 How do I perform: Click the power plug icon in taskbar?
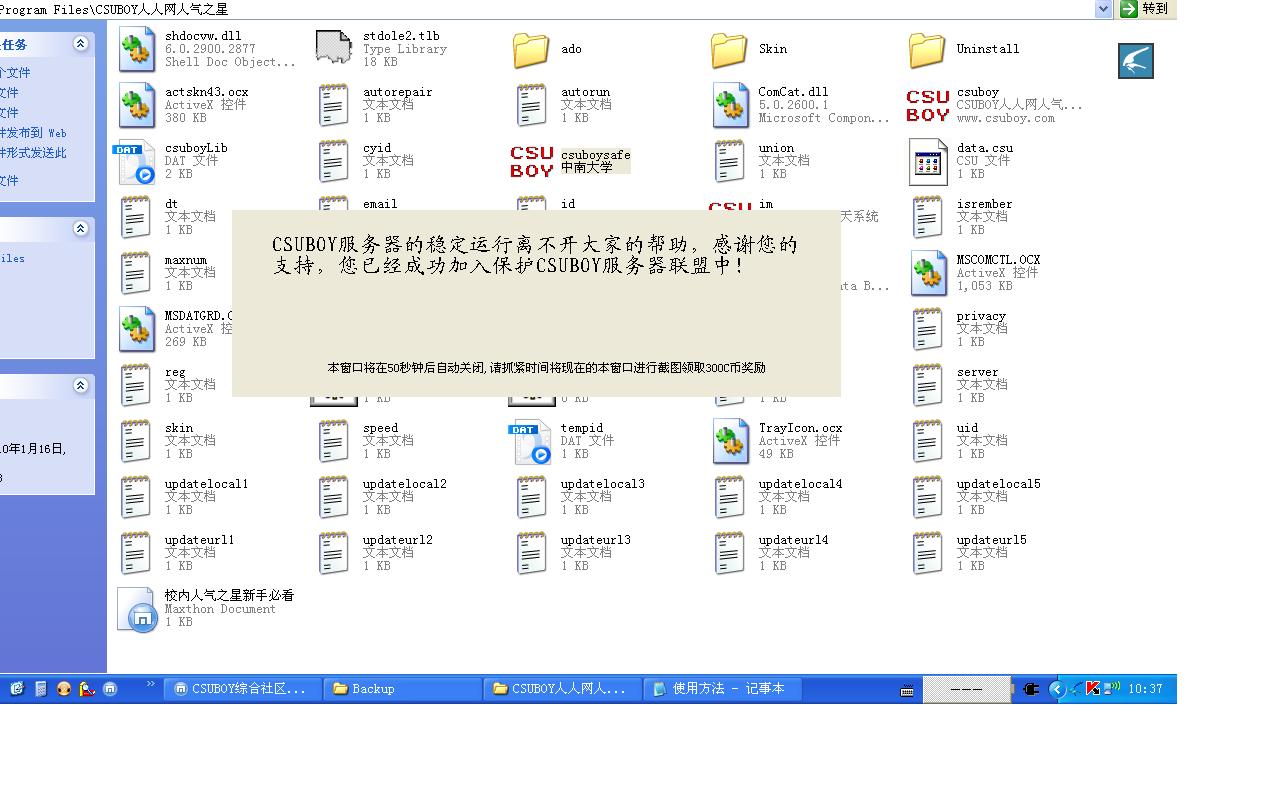click(1031, 689)
